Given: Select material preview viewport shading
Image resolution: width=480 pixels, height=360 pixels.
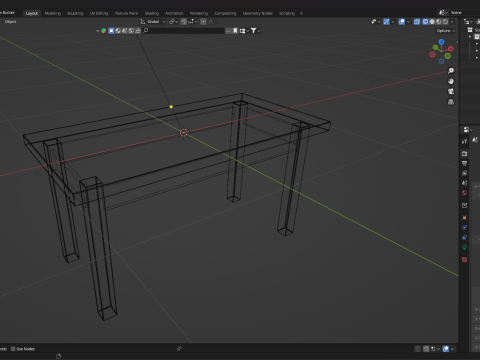Looking at the screenshot, I should click(x=439, y=22).
